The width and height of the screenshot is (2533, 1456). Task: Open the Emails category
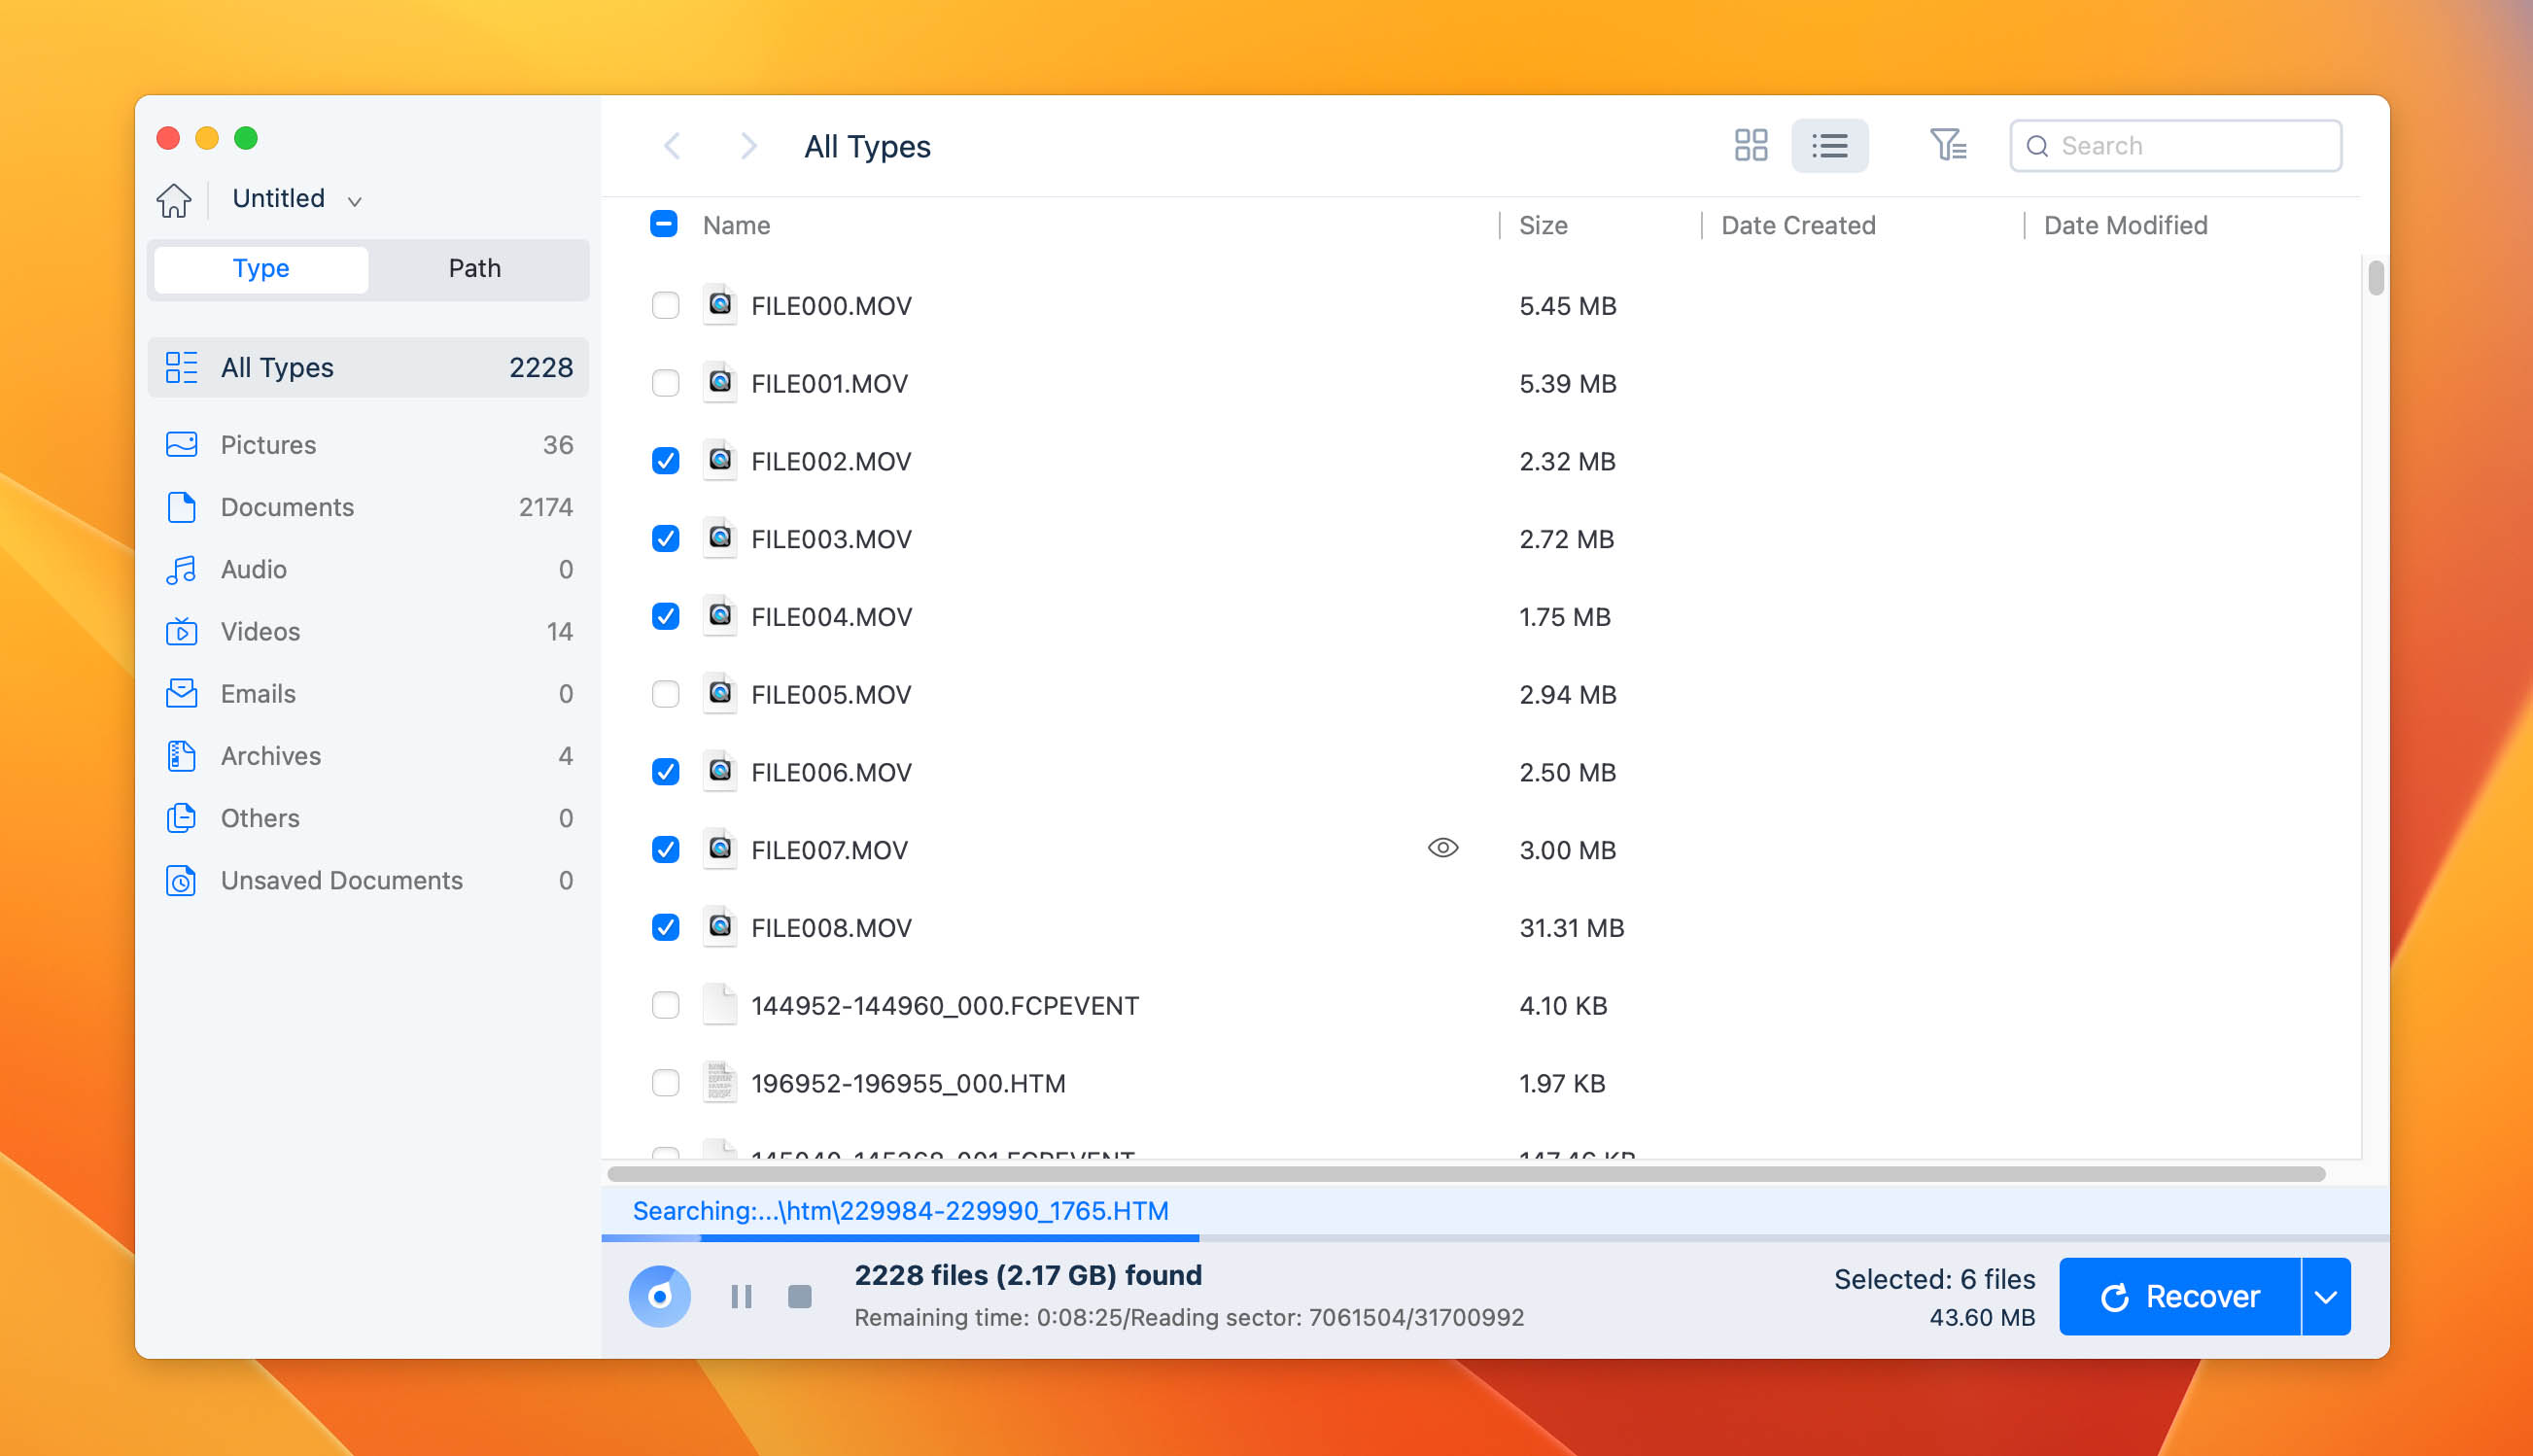[368, 693]
